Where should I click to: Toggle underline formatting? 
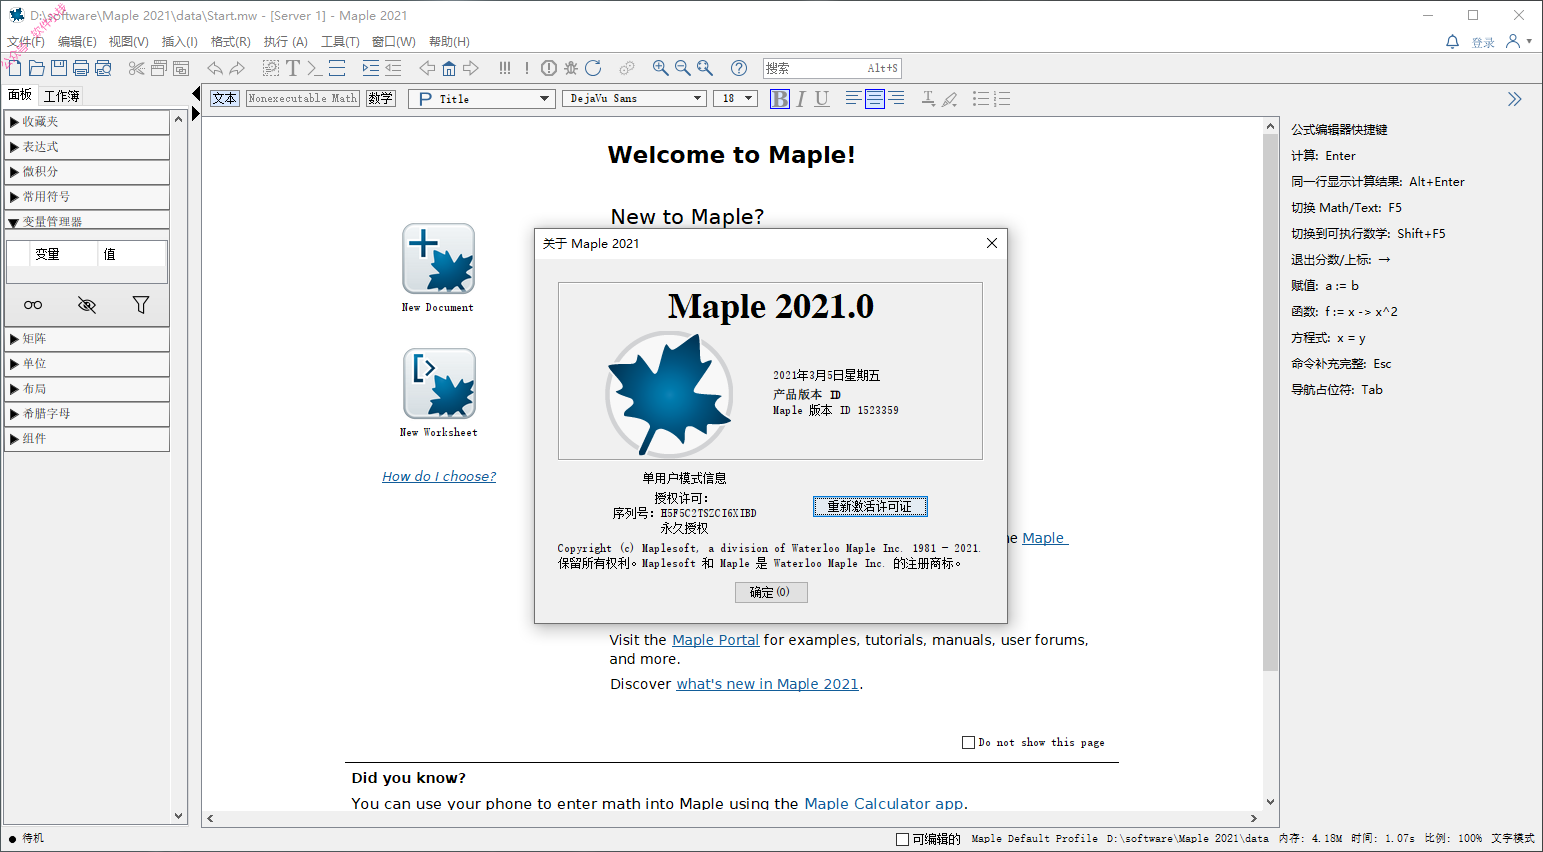822,98
